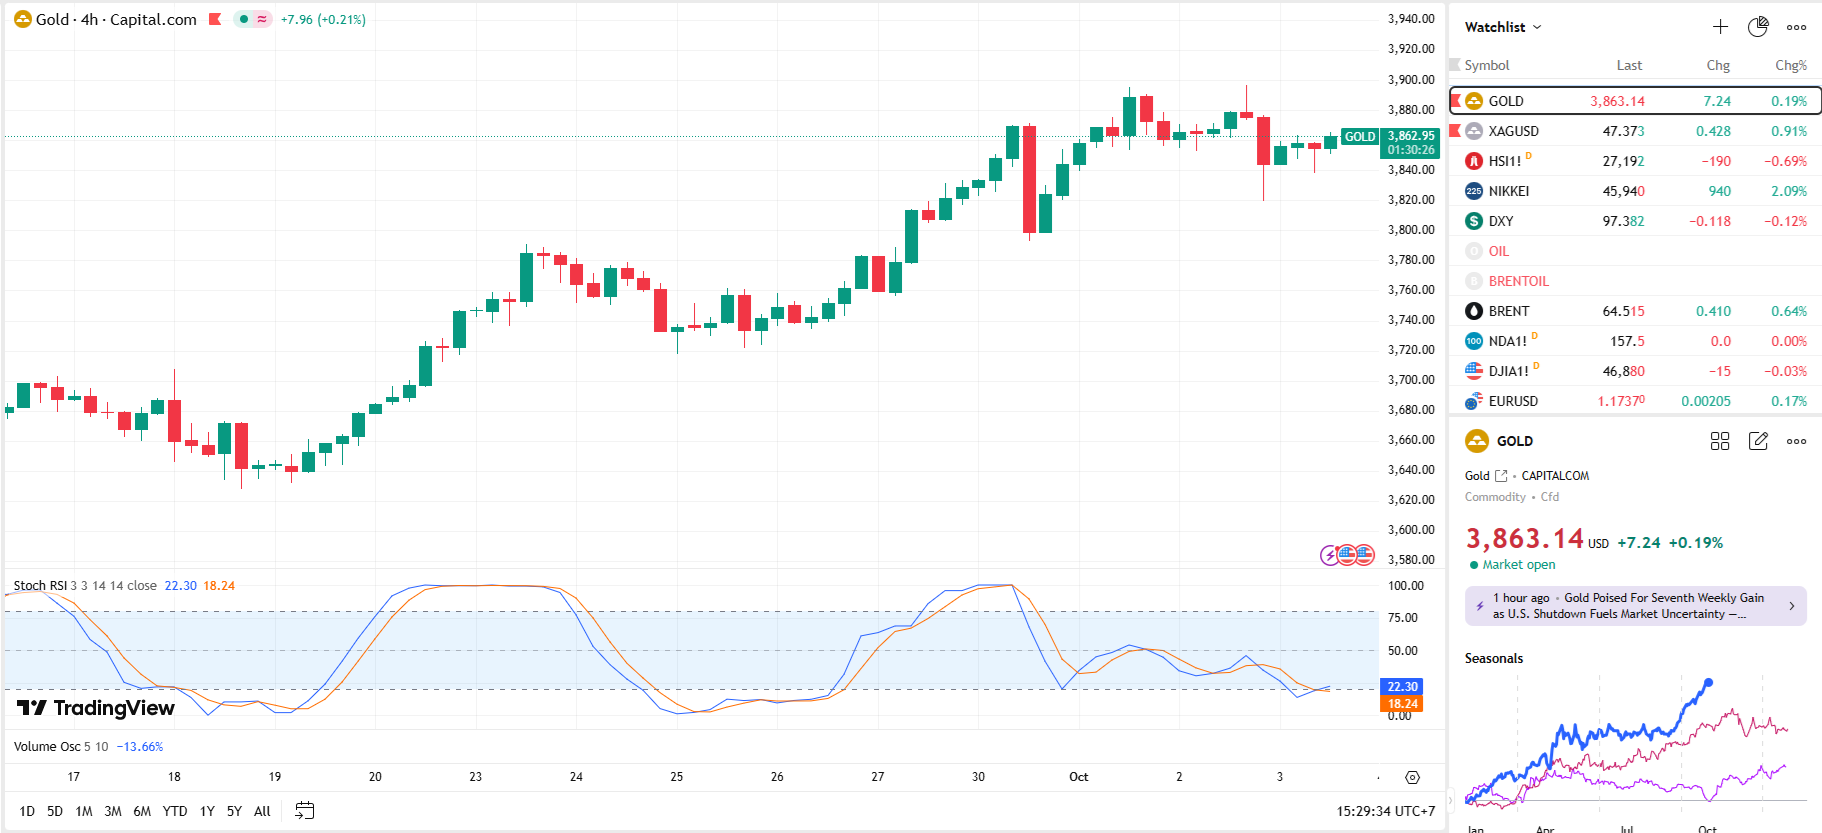Viewport: 1822px width, 833px height.
Task: Click the grid layout icon beside GOLD details
Action: 1720,441
